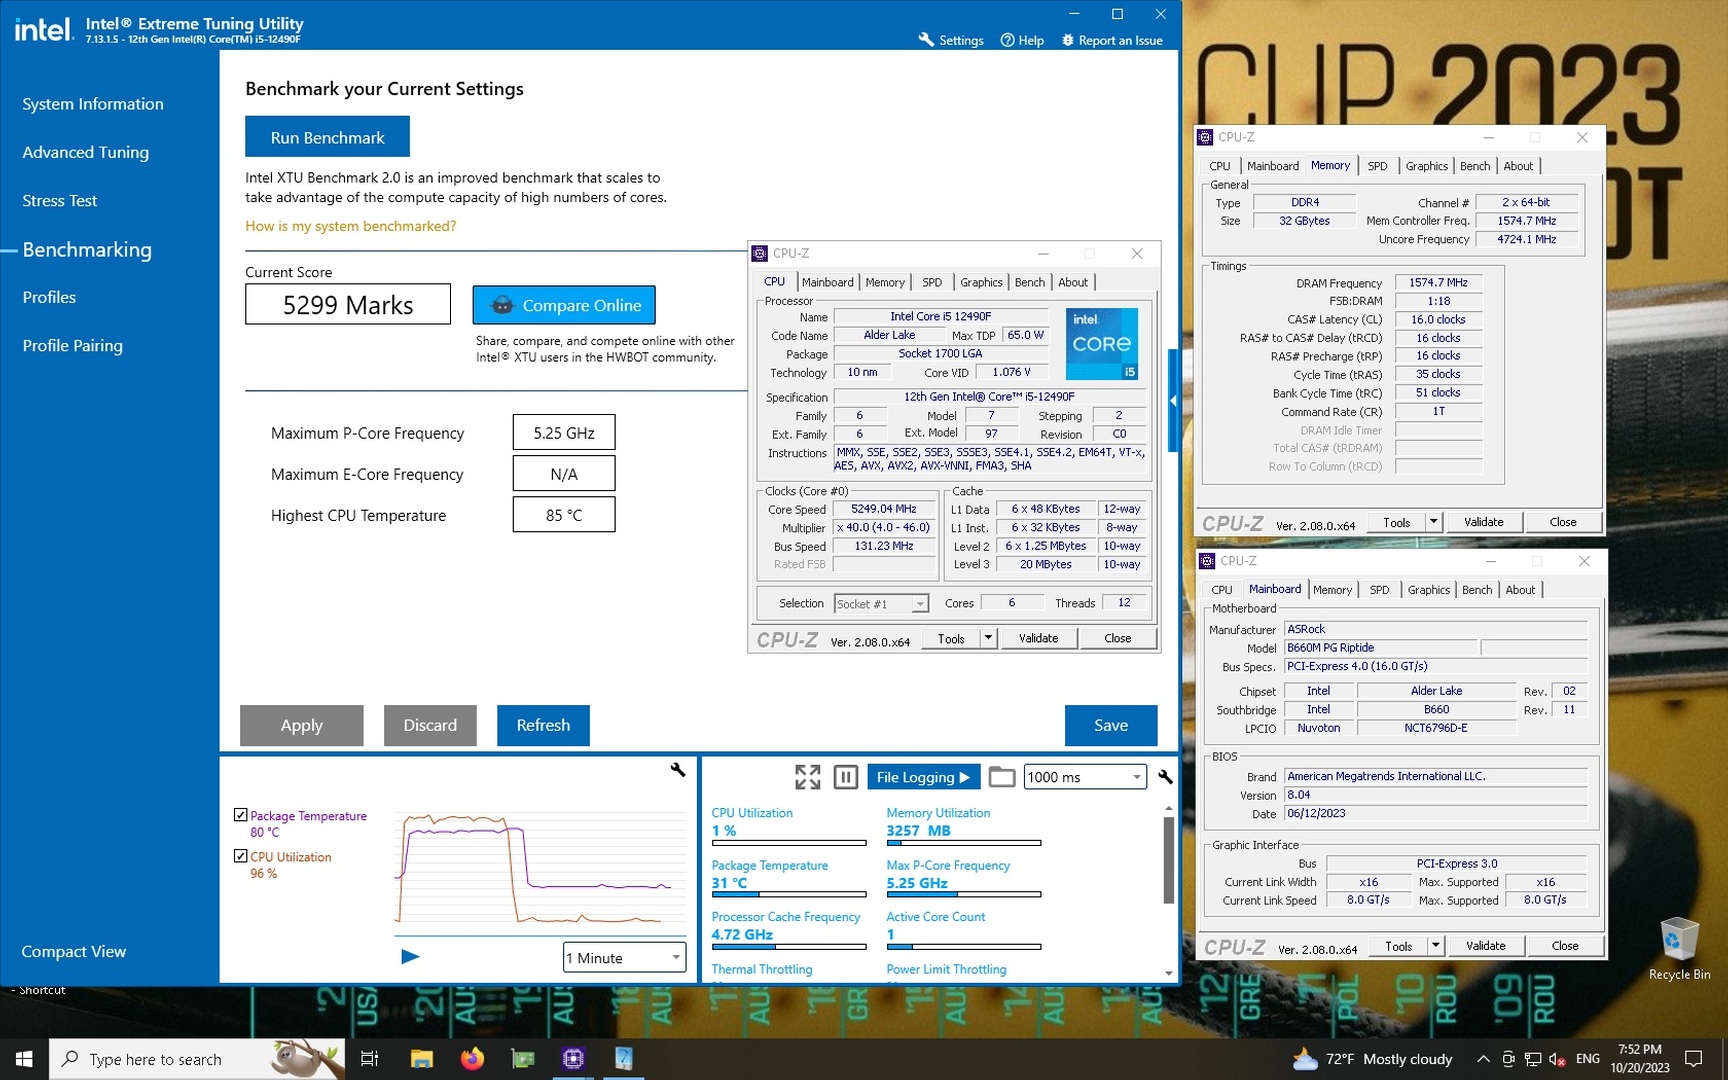
Task: Toggle Package Temperature graph checkbox
Action: coord(240,815)
